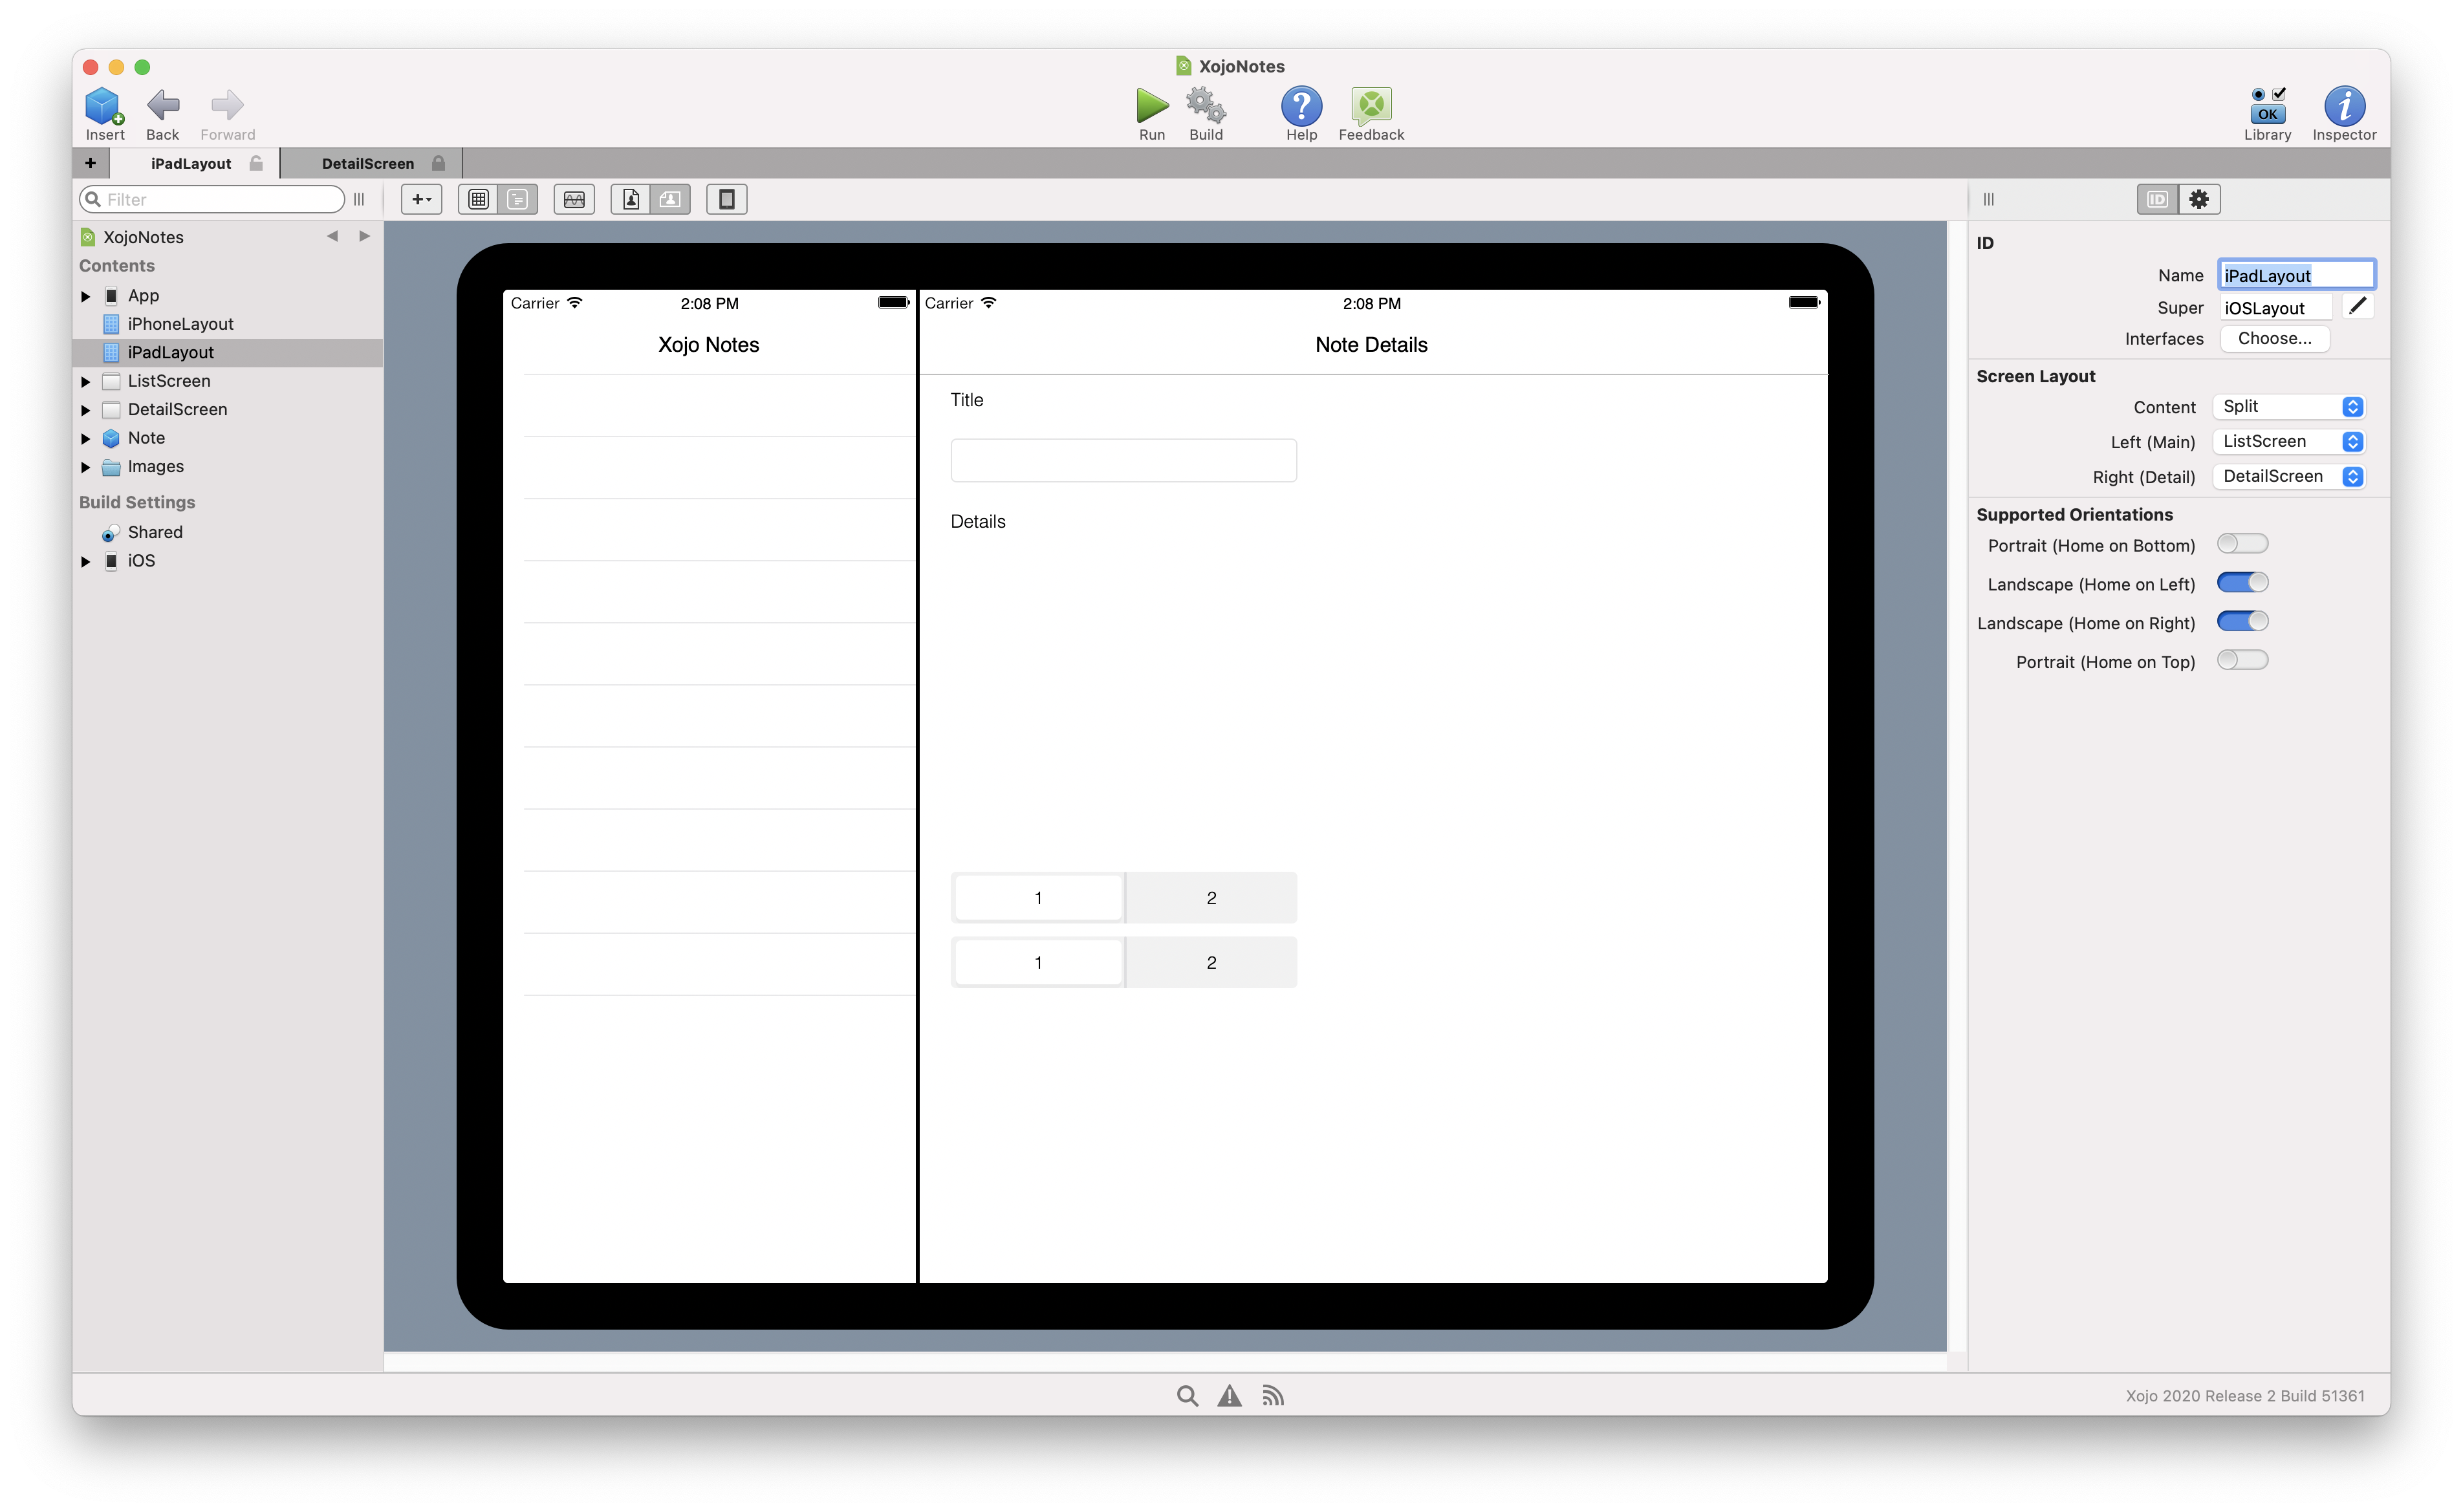The height and width of the screenshot is (1512, 2463).
Task: Expand the App tree item
Action: (x=85, y=294)
